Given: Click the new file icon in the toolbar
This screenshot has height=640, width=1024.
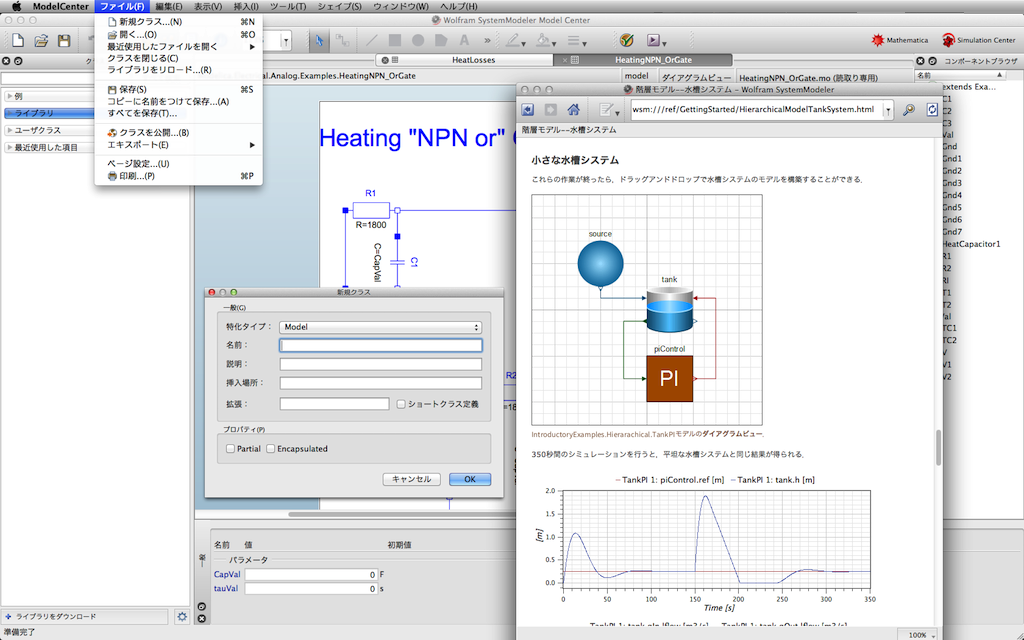Looking at the screenshot, I should (x=18, y=40).
